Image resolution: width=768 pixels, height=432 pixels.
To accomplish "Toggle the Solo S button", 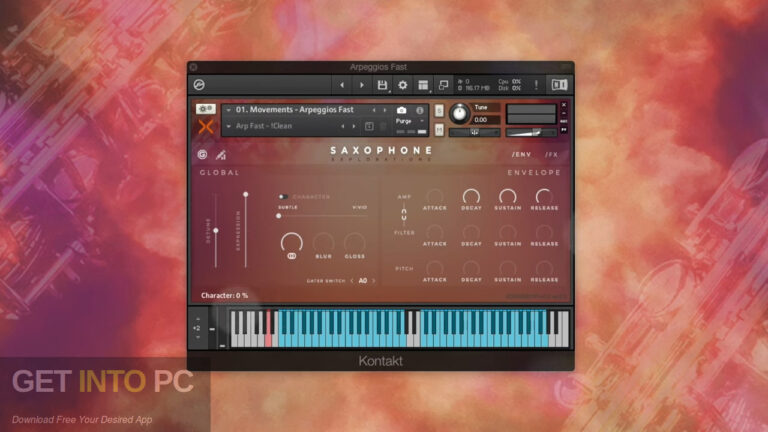I will click(439, 111).
